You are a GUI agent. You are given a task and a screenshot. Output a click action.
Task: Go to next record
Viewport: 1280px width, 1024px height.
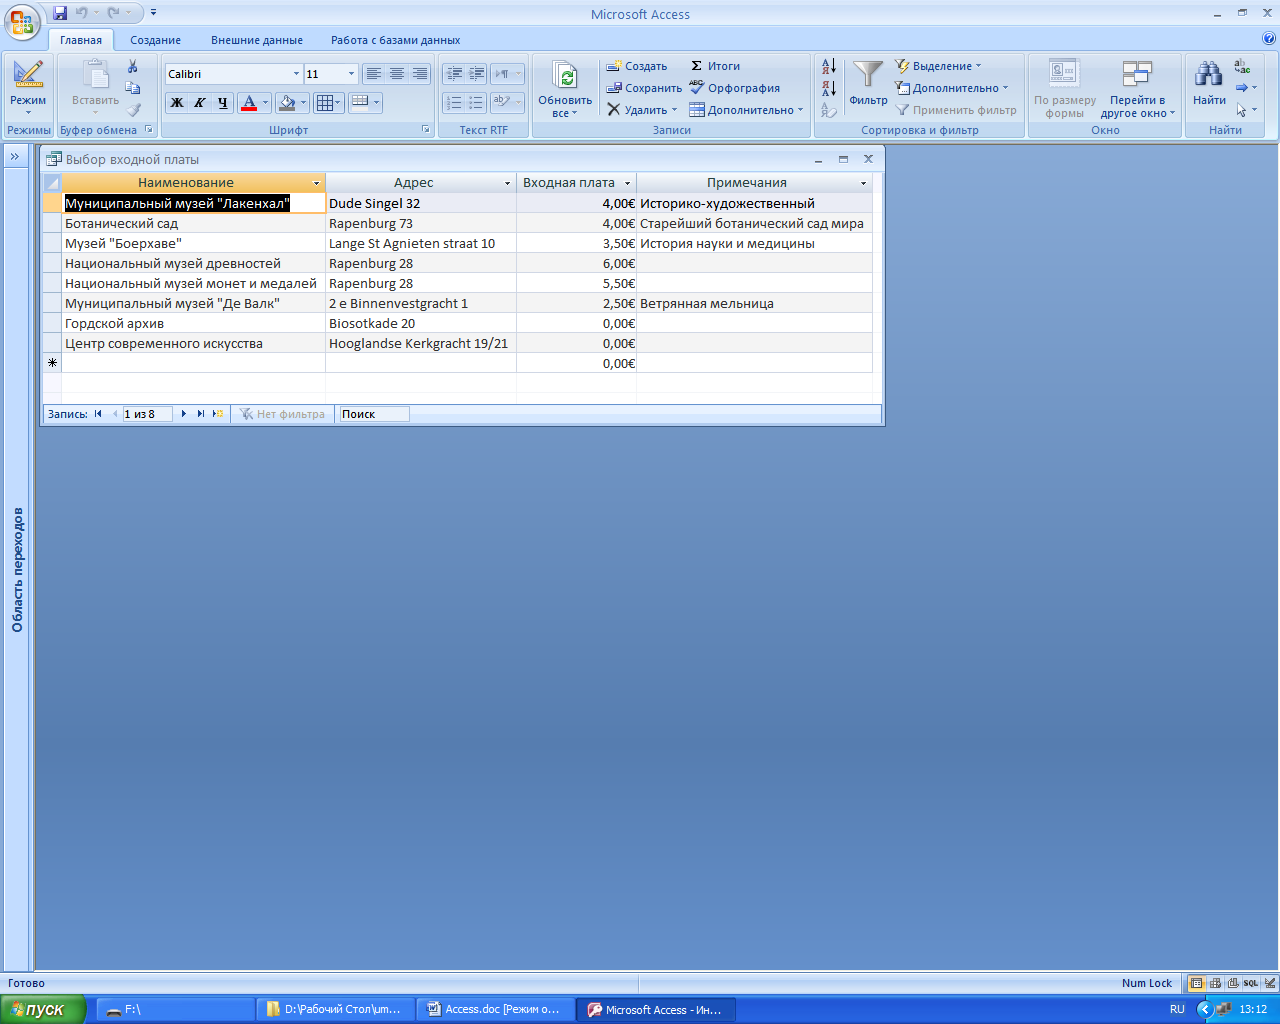183,414
